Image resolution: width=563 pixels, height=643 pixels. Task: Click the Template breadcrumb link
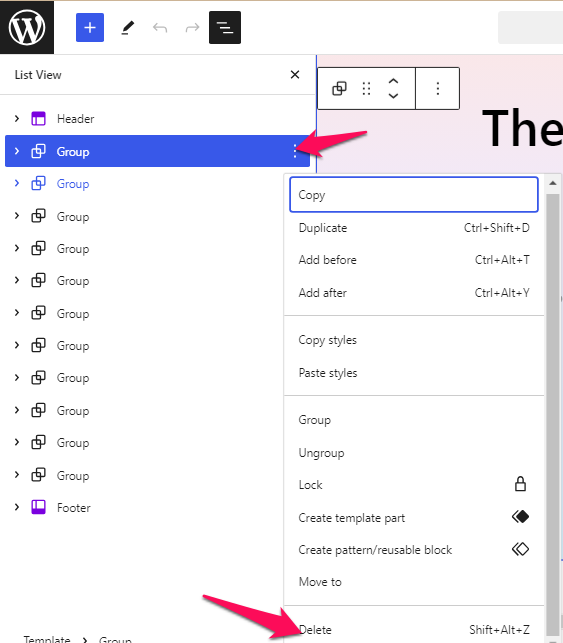pyautogui.click(x=47, y=639)
